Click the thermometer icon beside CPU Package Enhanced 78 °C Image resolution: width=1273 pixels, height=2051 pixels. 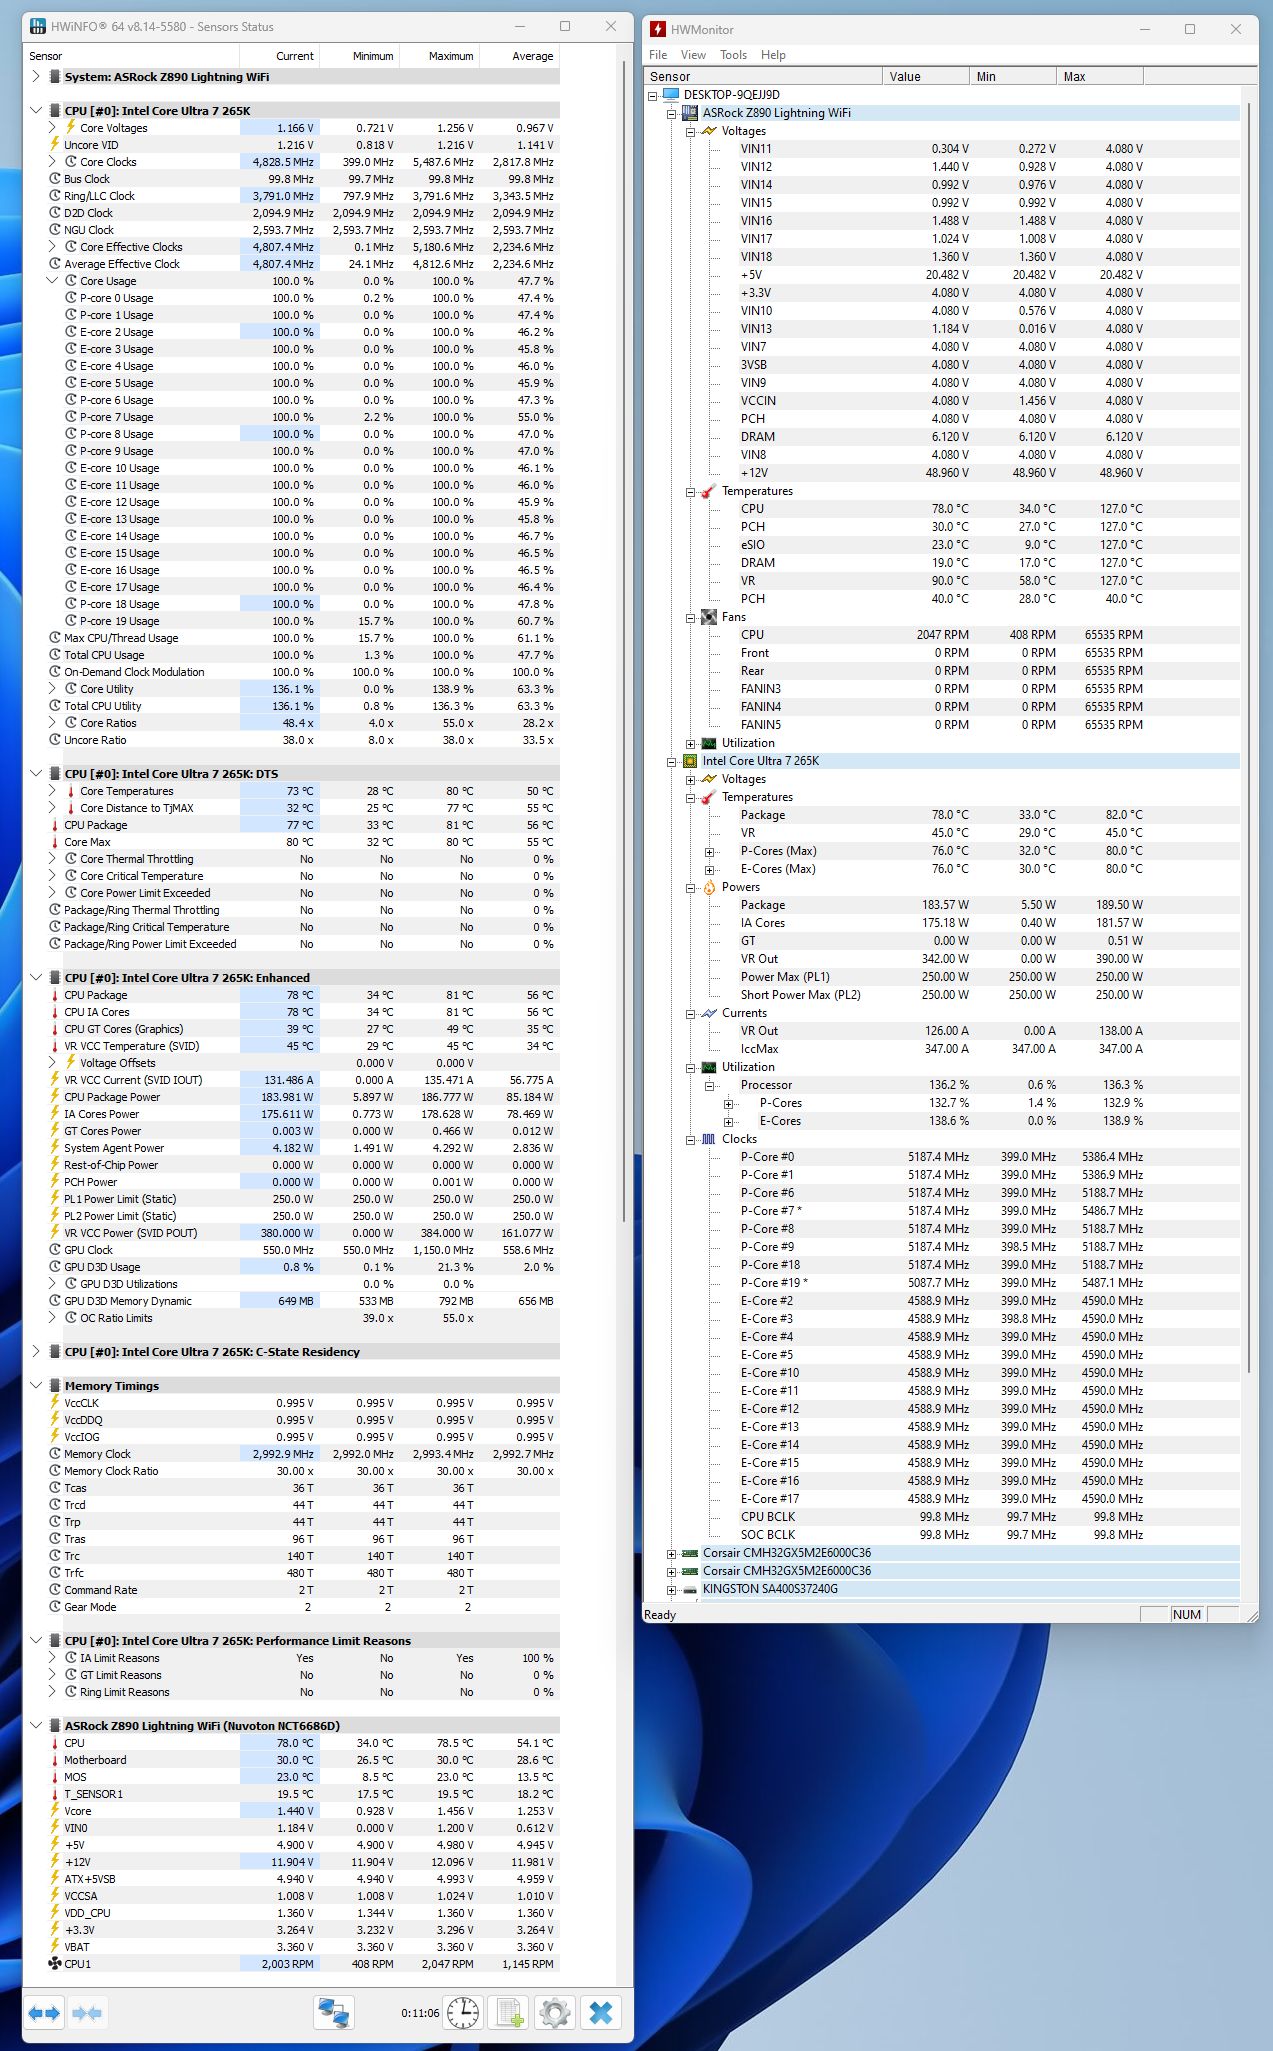[x=55, y=995]
